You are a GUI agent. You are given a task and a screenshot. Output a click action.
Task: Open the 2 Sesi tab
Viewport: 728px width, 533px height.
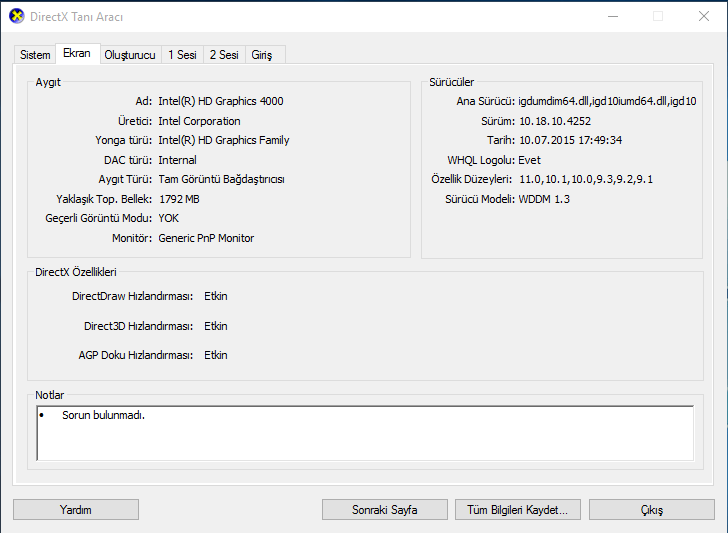[x=224, y=55]
